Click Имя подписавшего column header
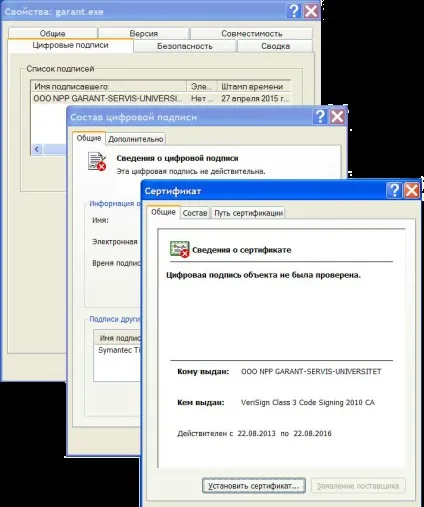424x507 pixels. click(x=109, y=86)
